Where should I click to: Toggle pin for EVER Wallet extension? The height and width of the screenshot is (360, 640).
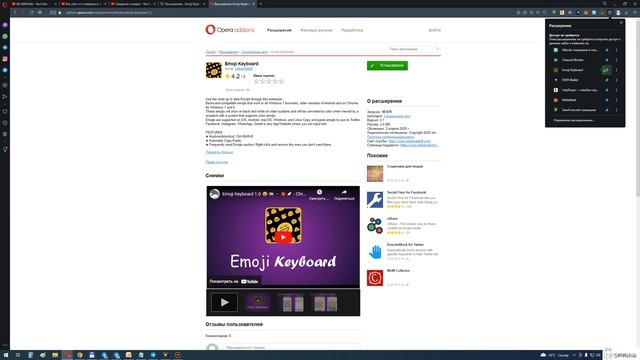tap(607, 80)
